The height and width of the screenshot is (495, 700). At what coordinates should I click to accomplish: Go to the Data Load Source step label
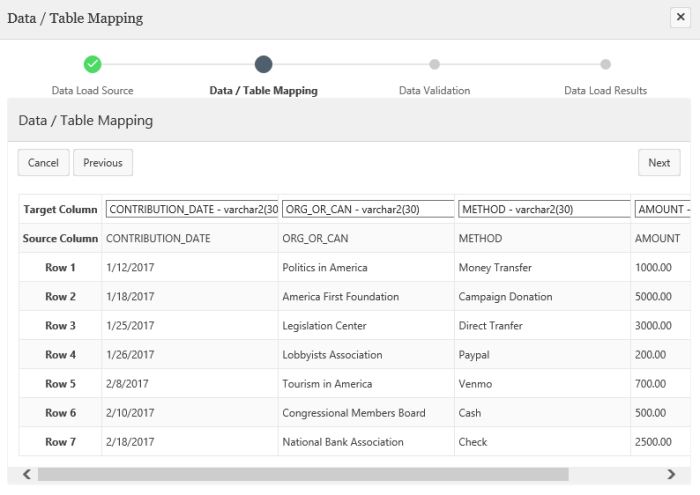coord(92,90)
